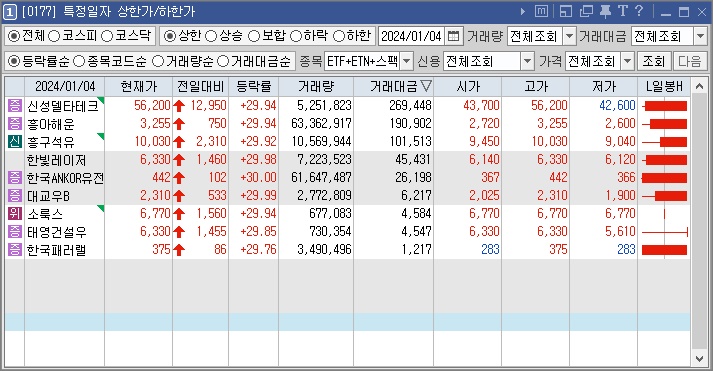Click the duplicate window icon in title bar

586,11
